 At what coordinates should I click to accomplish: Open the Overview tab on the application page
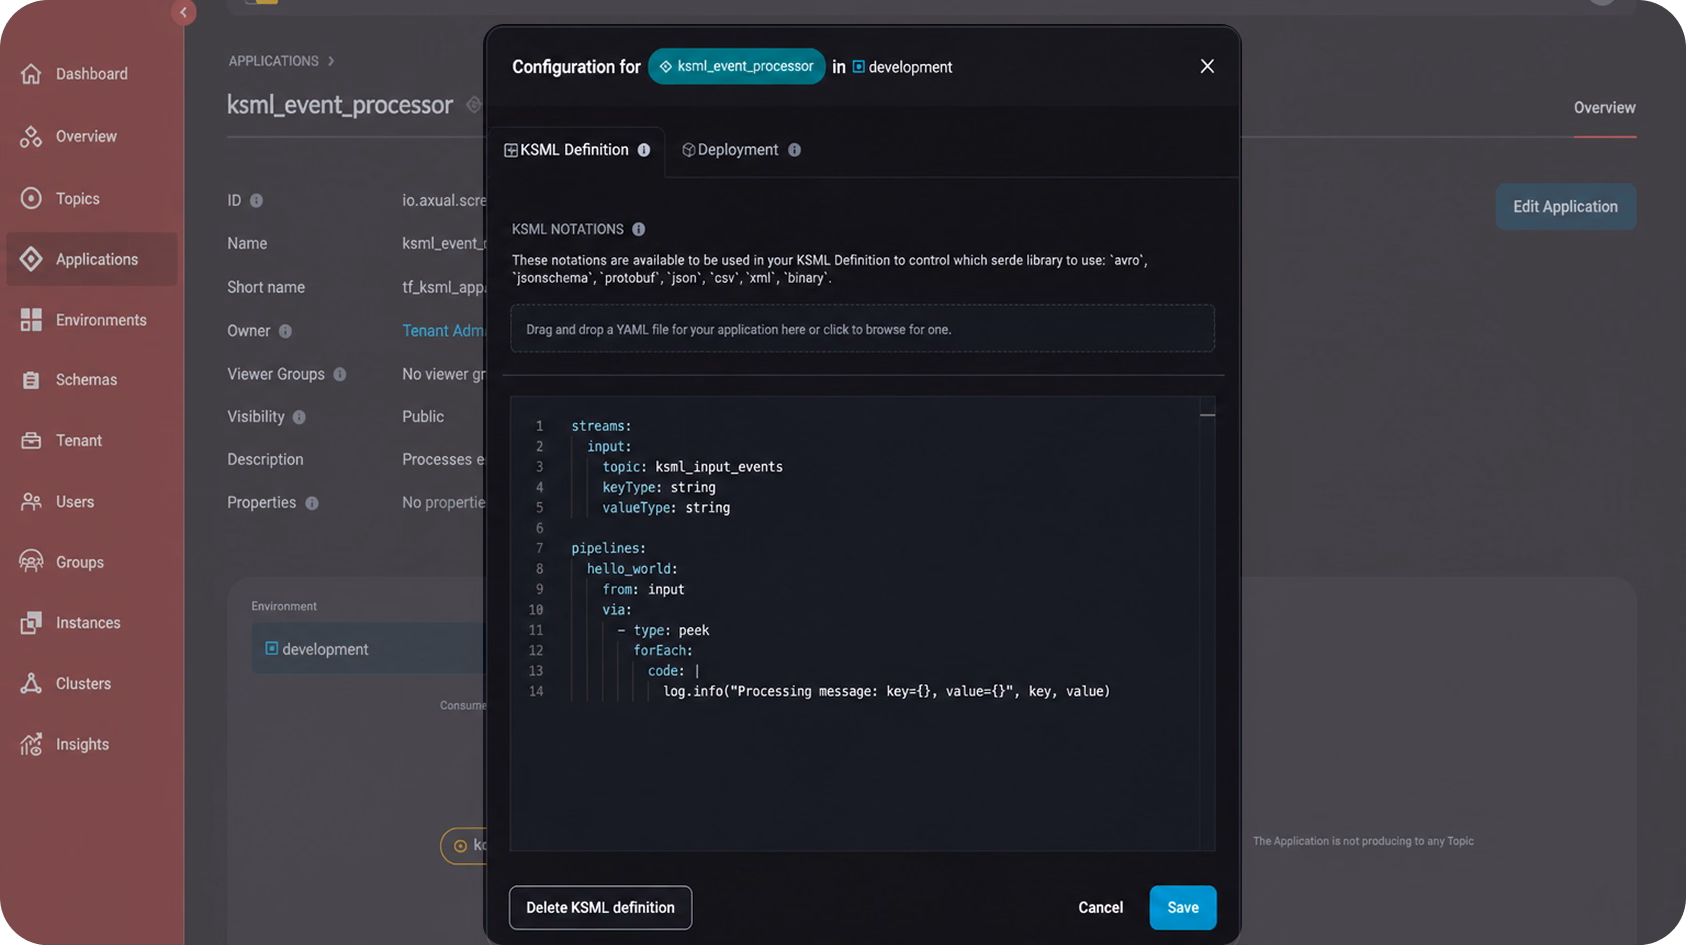[1604, 108]
